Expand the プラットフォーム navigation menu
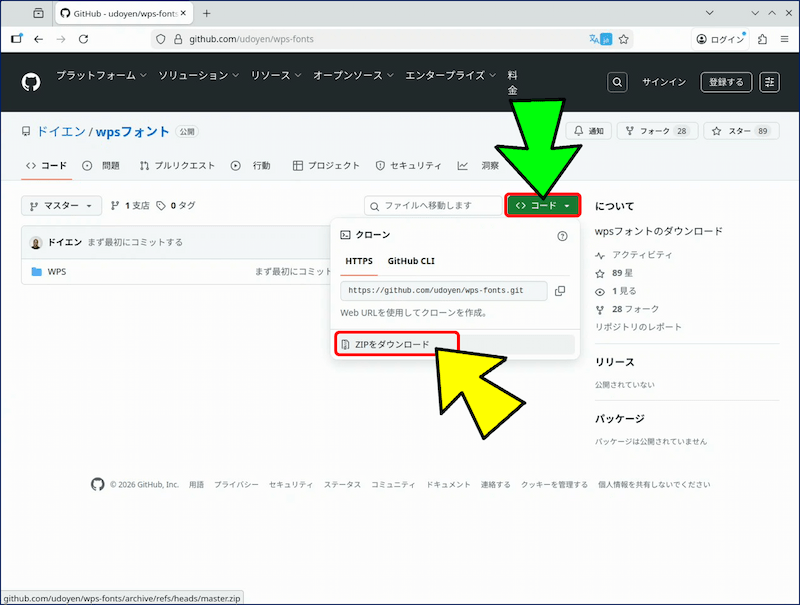Viewport: 800px width, 605px height. [x=101, y=75]
